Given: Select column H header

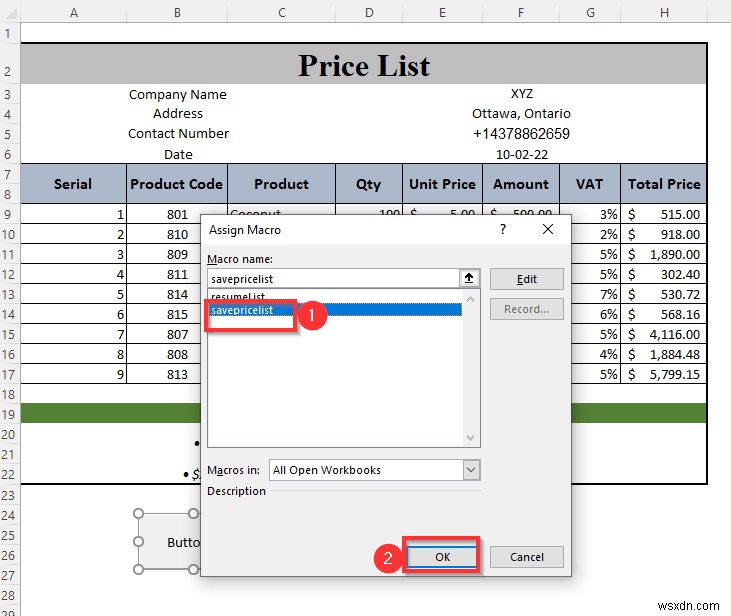Looking at the screenshot, I should click(664, 13).
